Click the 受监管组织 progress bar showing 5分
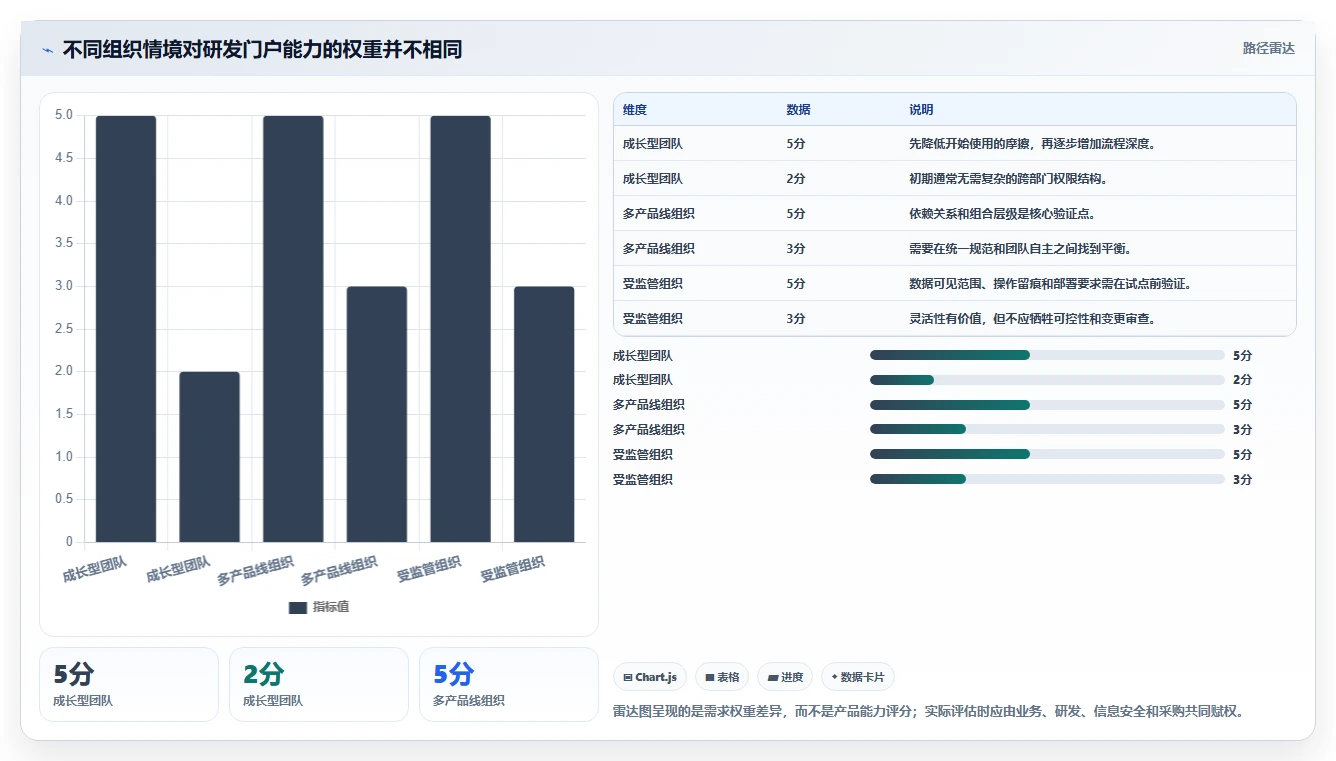The width and height of the screenshot is (1336, 761). 1047,454
